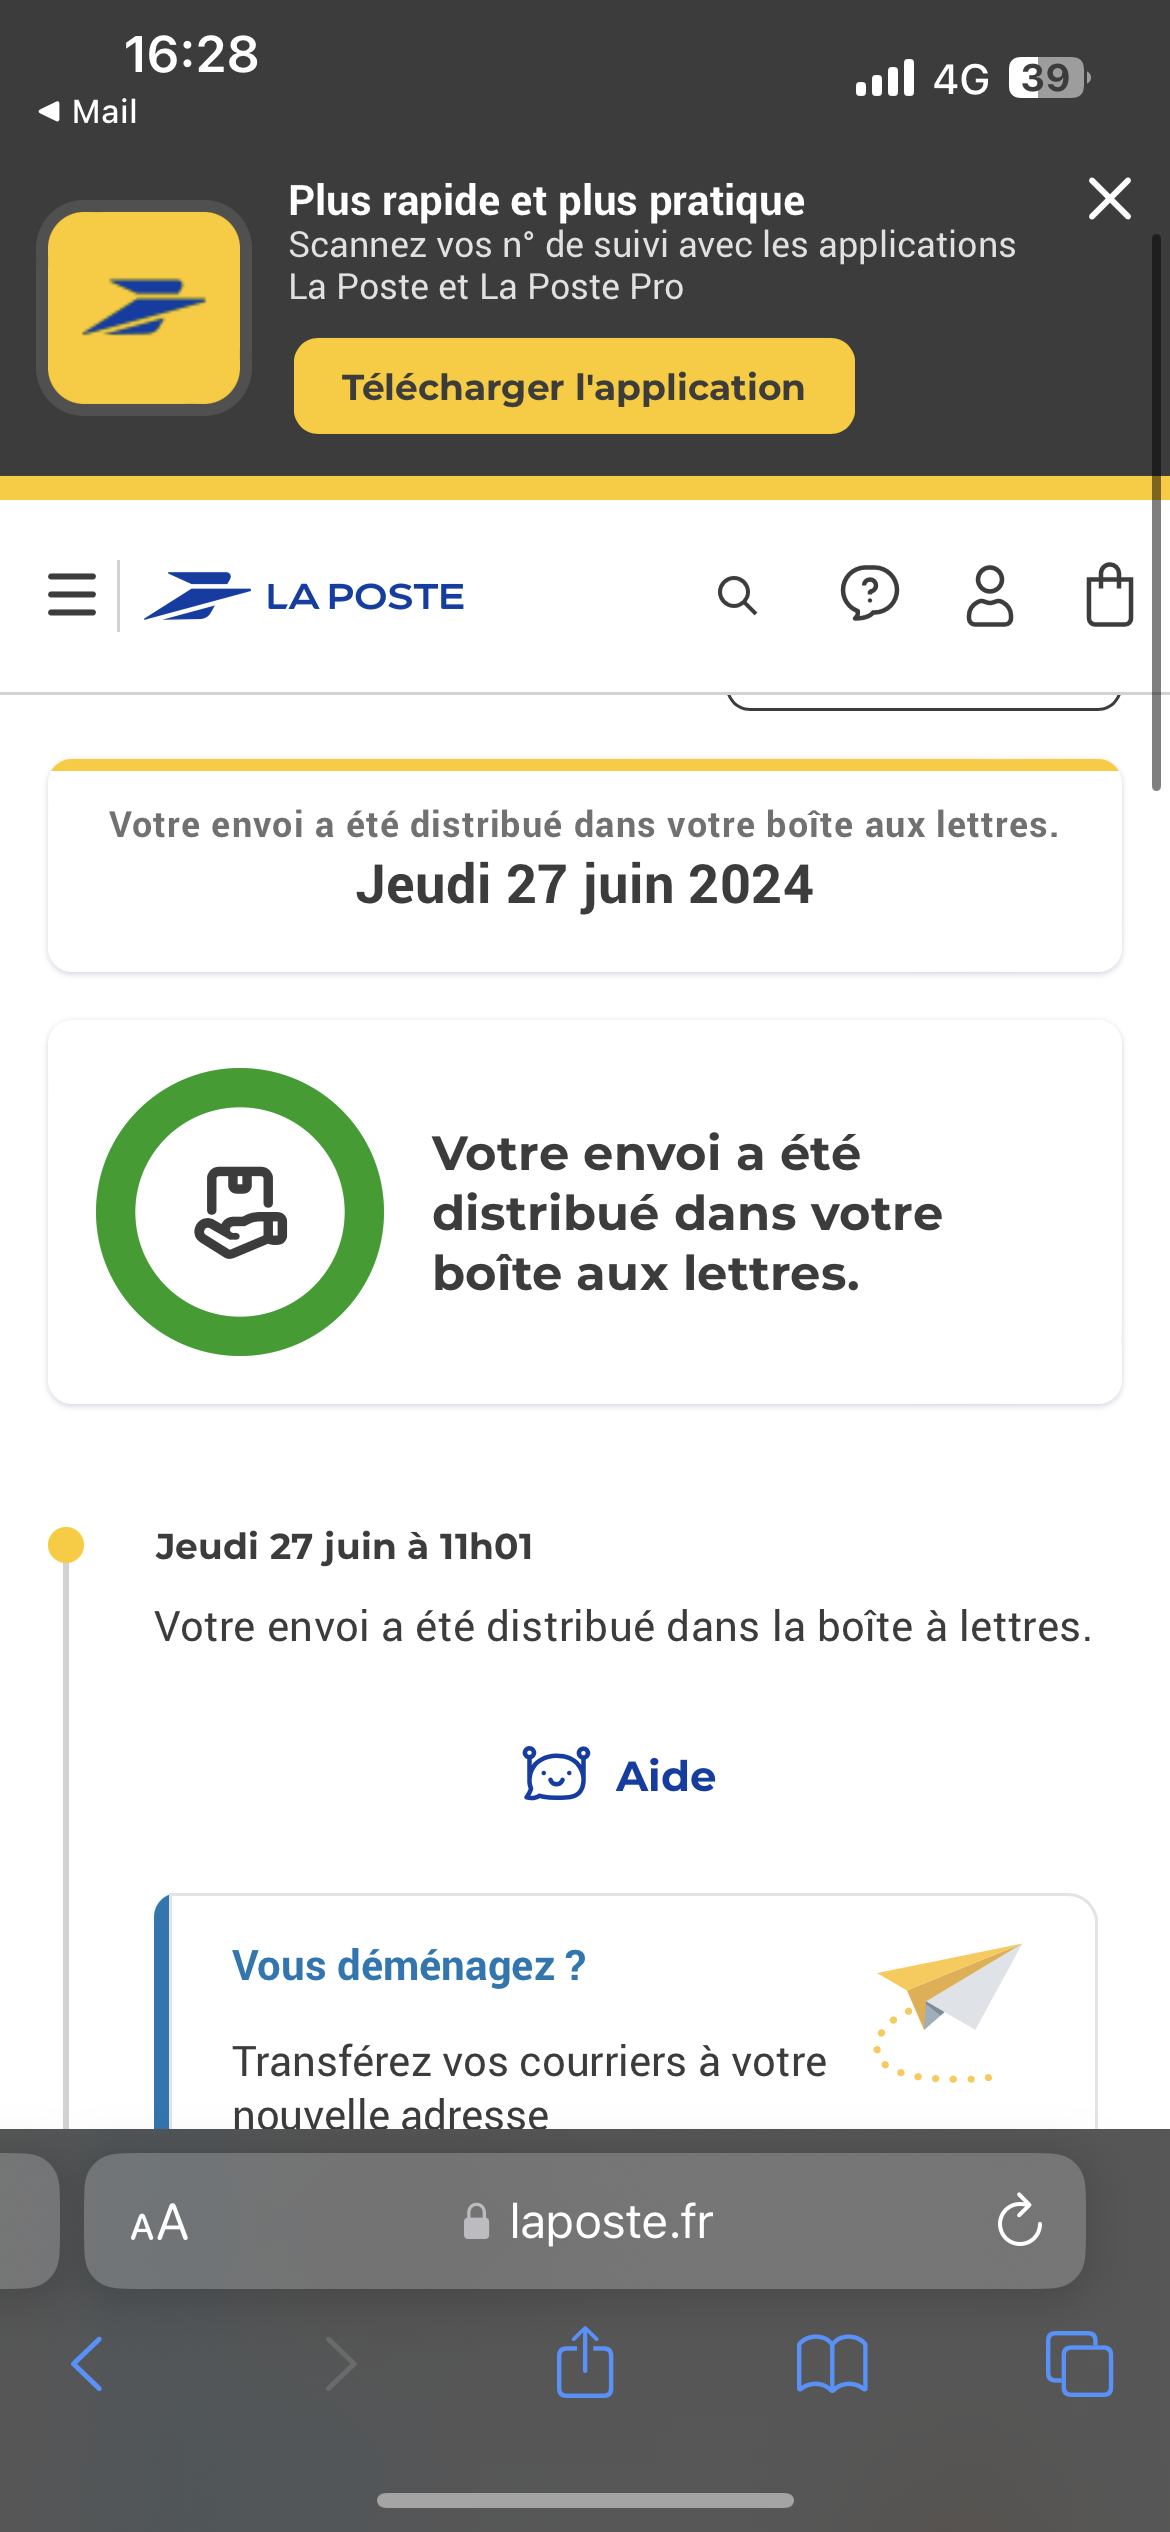Screen dimensions: 1170x2532
Task: Open the user account icon
Action: (989, 595)
